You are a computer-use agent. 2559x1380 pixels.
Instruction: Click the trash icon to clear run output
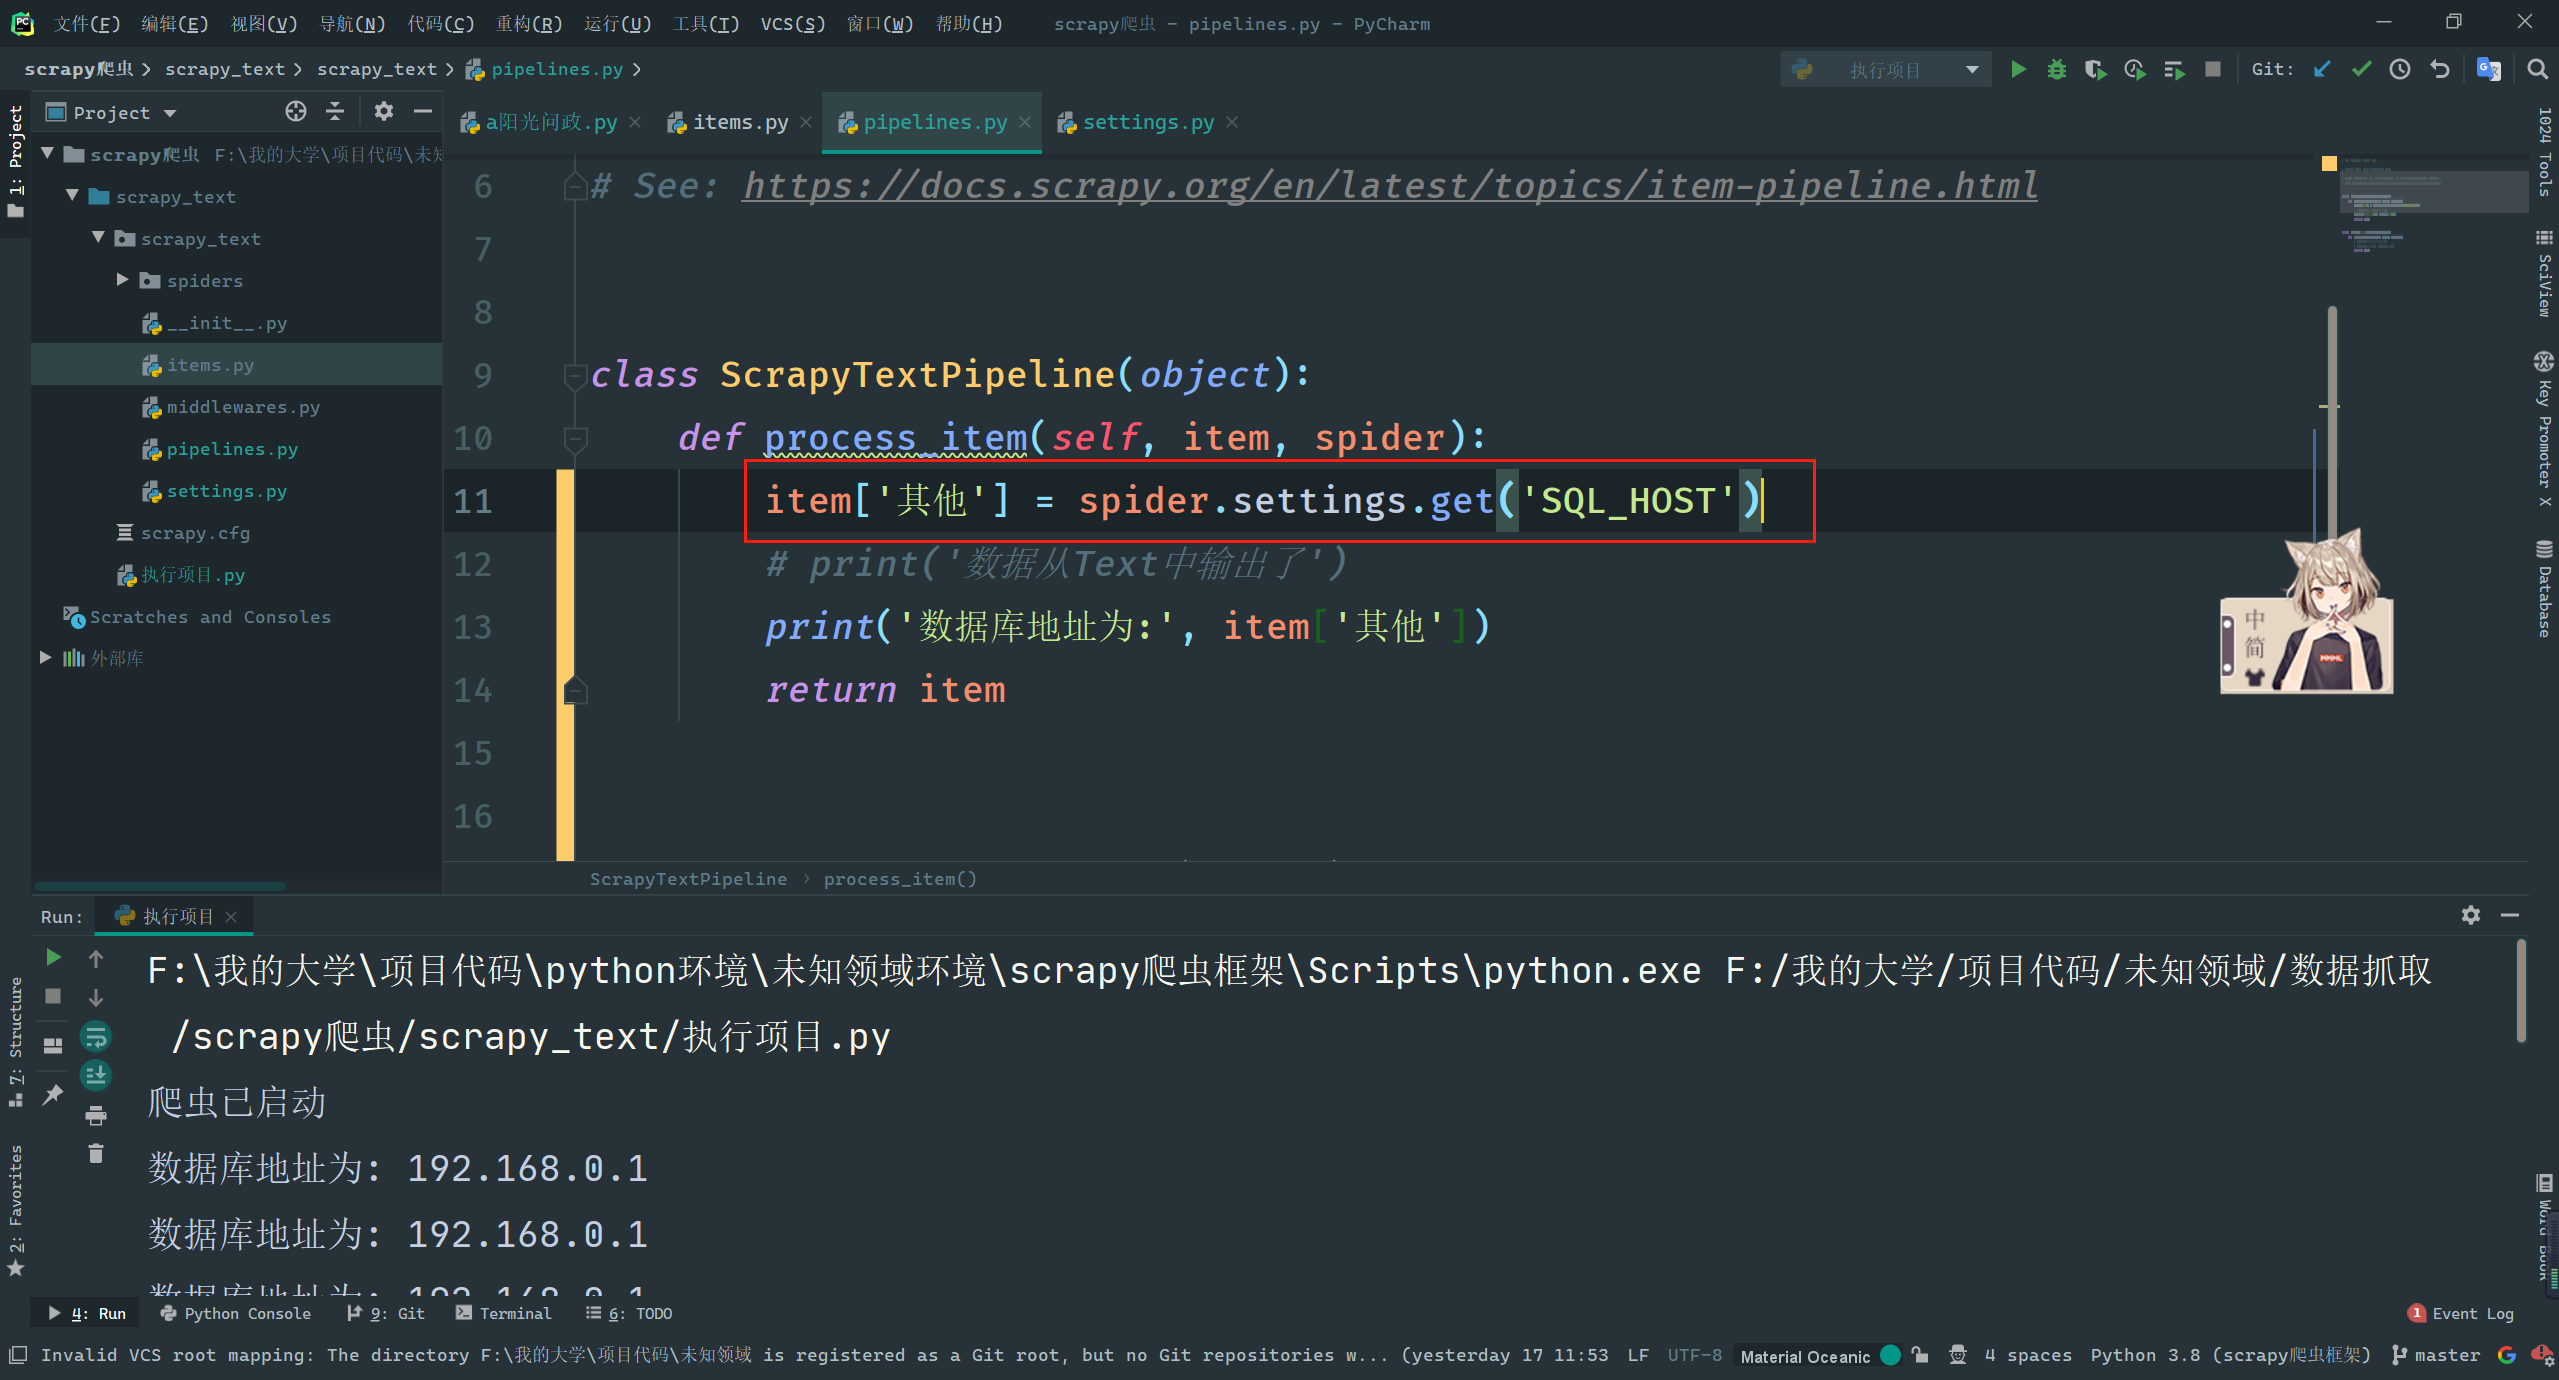(96, 1154)
